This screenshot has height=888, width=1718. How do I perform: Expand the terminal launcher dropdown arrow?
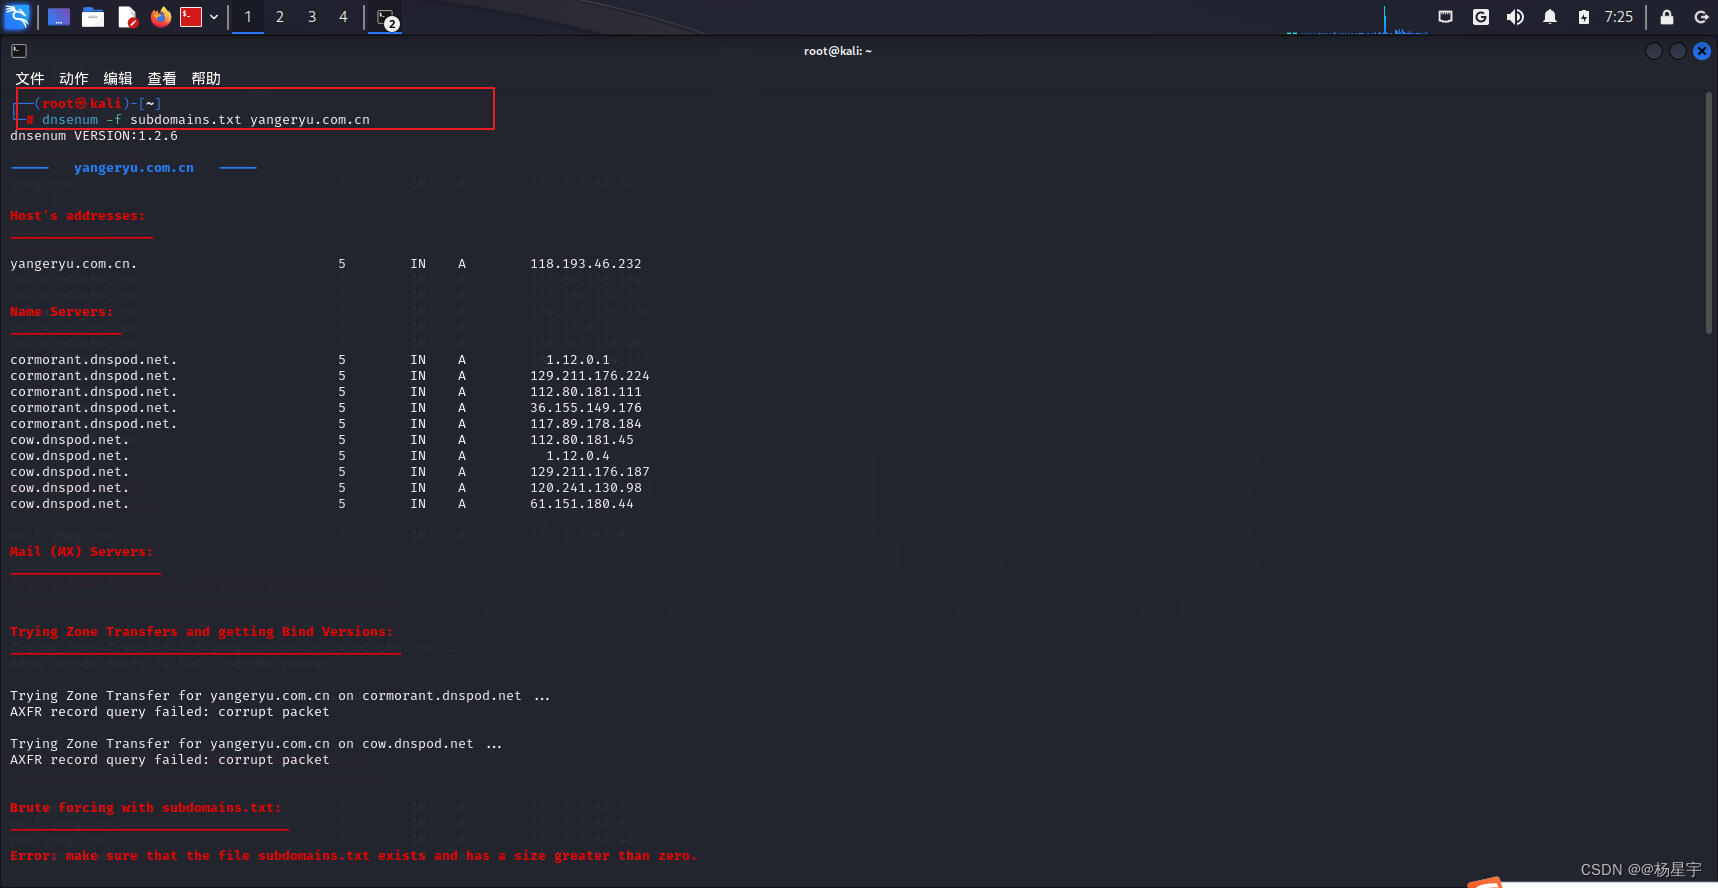(214, 17)
